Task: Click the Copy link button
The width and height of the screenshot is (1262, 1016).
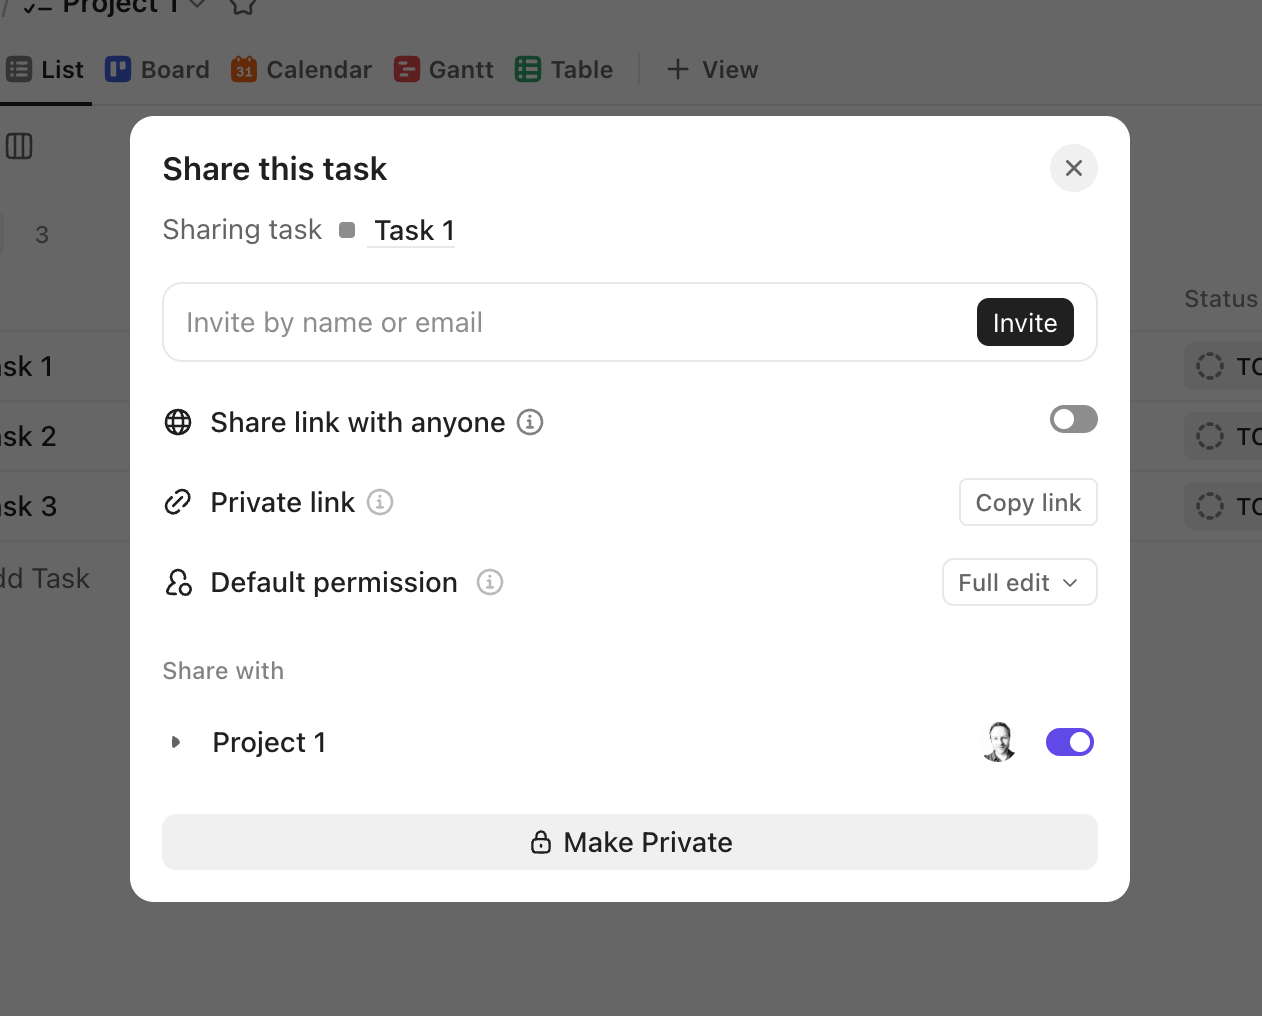Action: coord(1028,502)
